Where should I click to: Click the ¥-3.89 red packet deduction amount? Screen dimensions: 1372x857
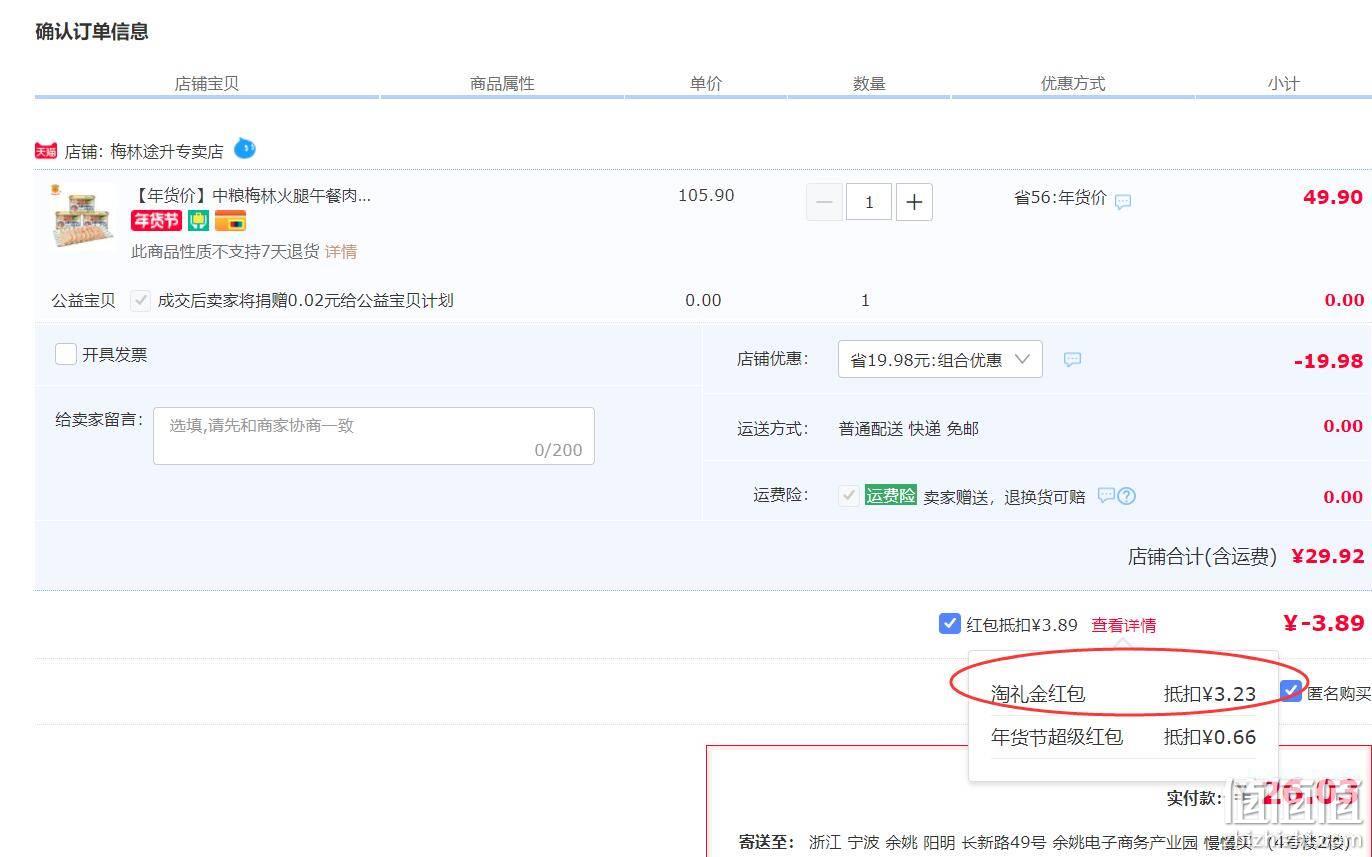point(1324,623)
